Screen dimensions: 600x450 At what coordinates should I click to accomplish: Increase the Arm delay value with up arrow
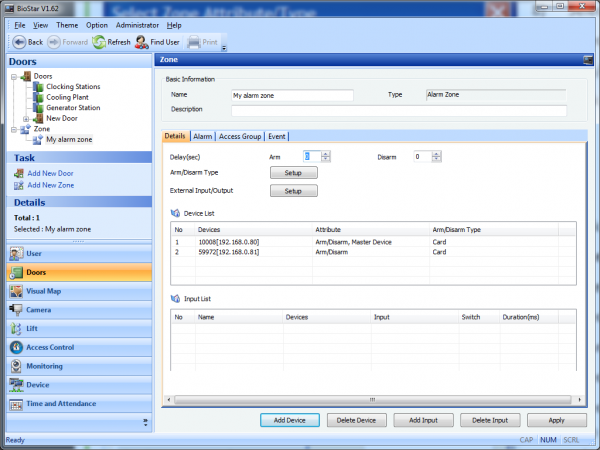[326, 153]
